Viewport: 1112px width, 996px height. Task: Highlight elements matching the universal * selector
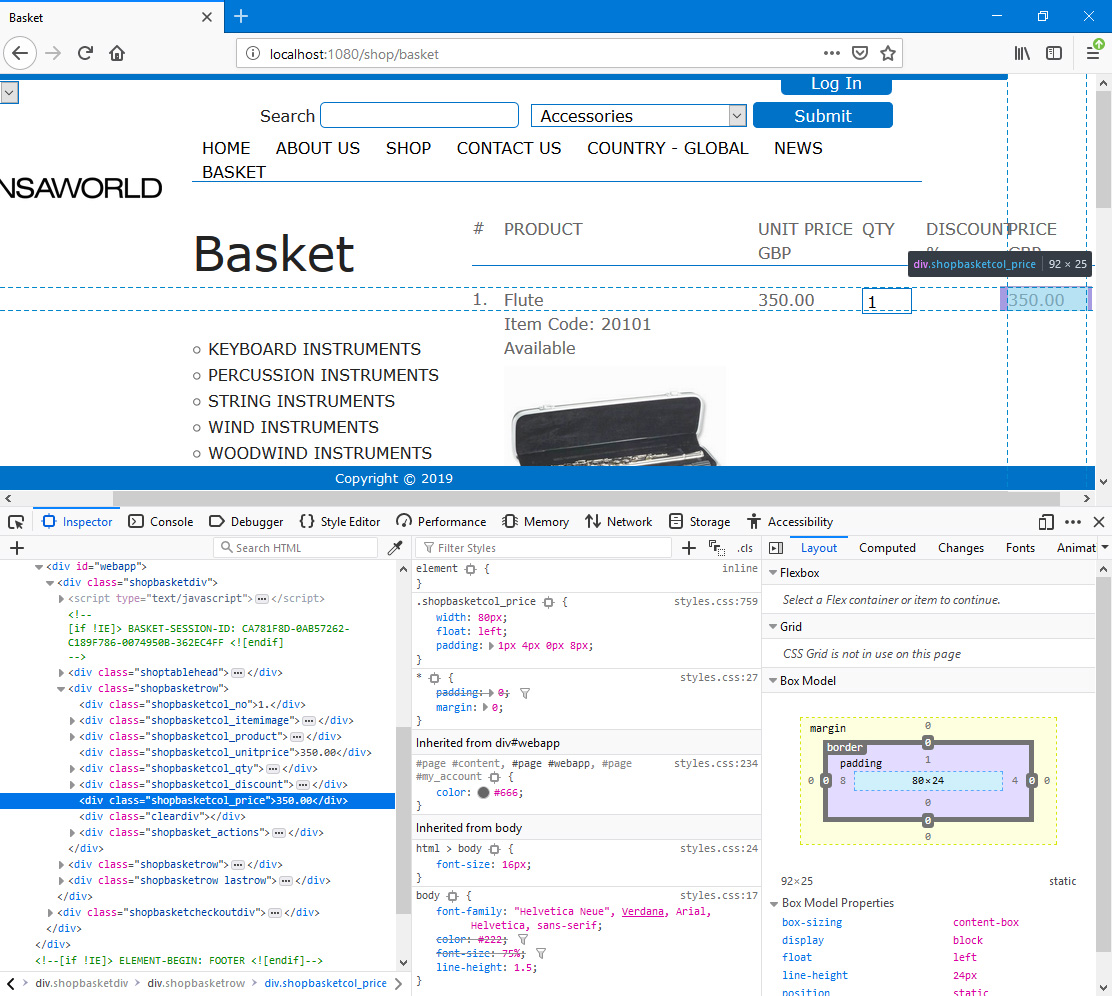coord(435,678)
